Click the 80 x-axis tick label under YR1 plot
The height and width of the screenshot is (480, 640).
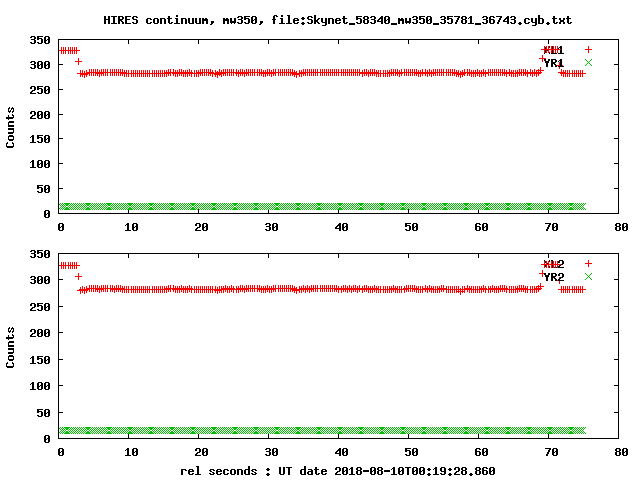(621, 227)
